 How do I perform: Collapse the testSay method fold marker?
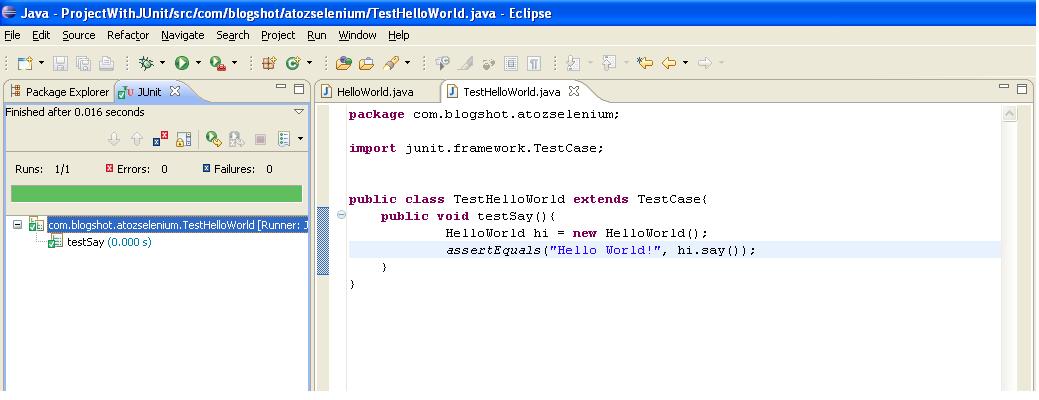(341, 215)
